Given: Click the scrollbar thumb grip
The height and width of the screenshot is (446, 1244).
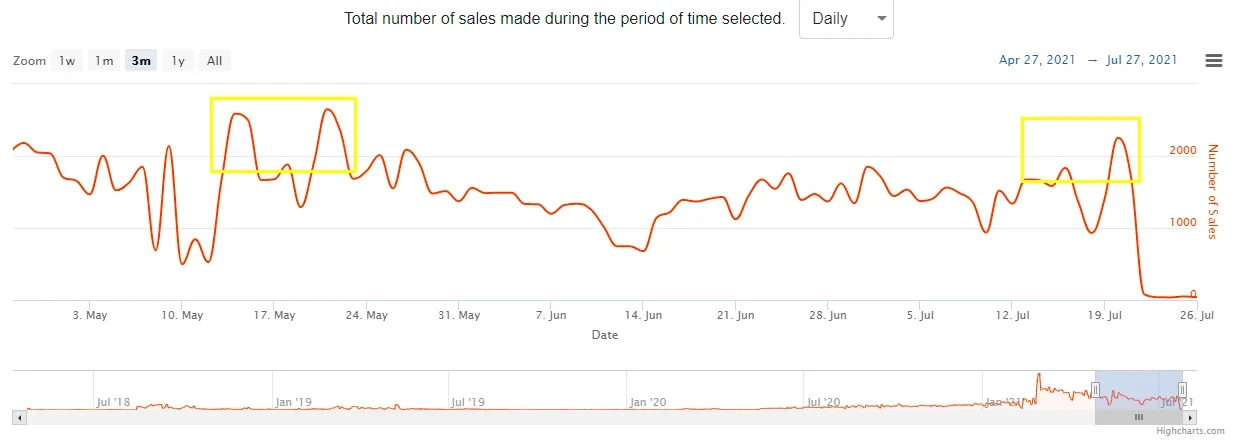Looking at the screenshot, I should (x=1138, y=416).
